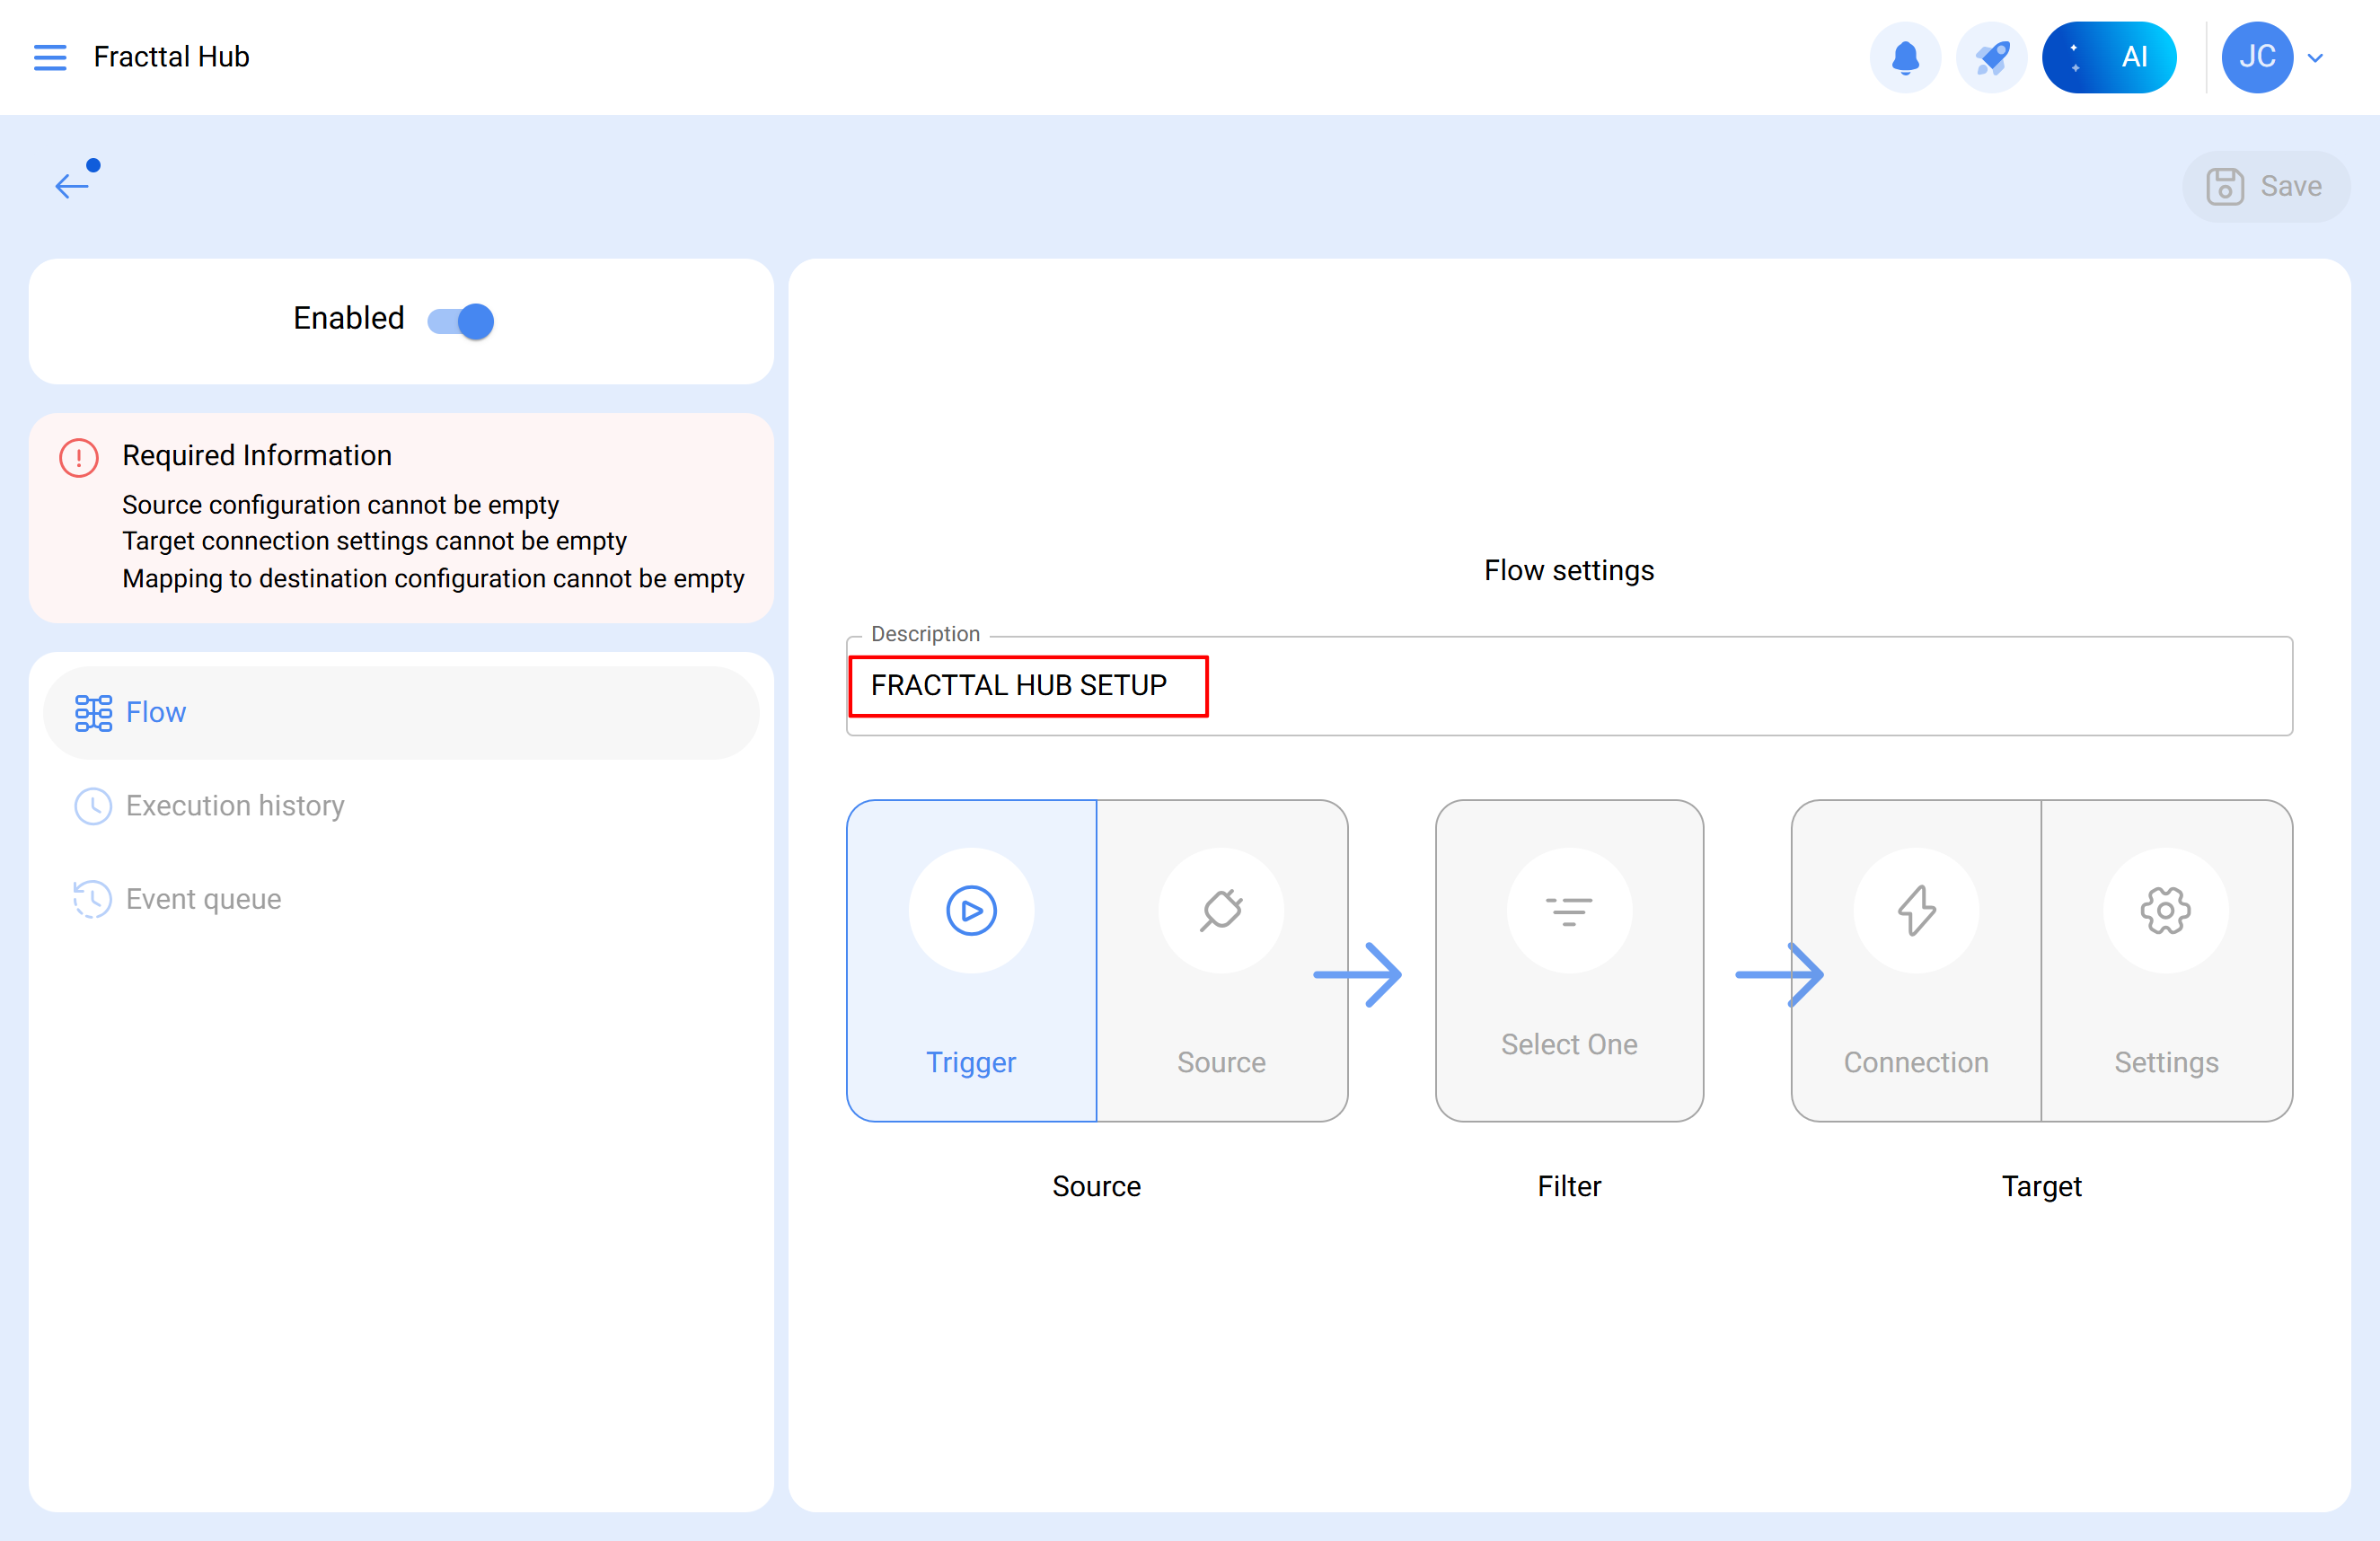Click the JC user avatar
The image size is (2380, 1541).
2256,57
